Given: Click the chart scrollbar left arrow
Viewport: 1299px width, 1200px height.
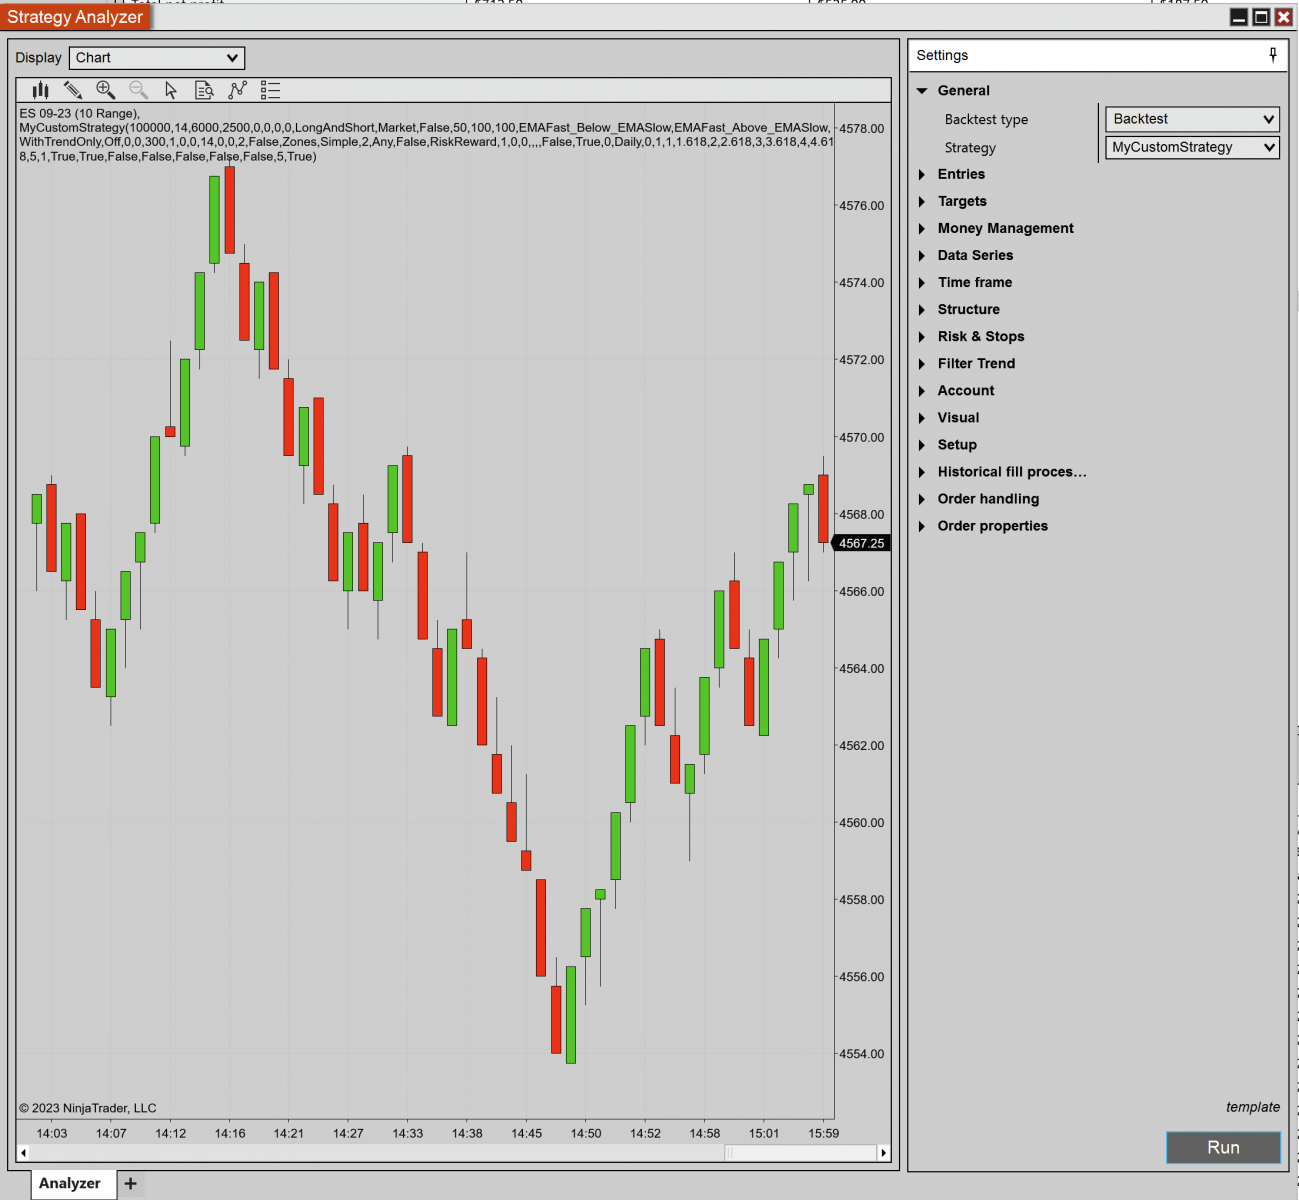Looking at the screenshot, I should [x=24, y=1153].
